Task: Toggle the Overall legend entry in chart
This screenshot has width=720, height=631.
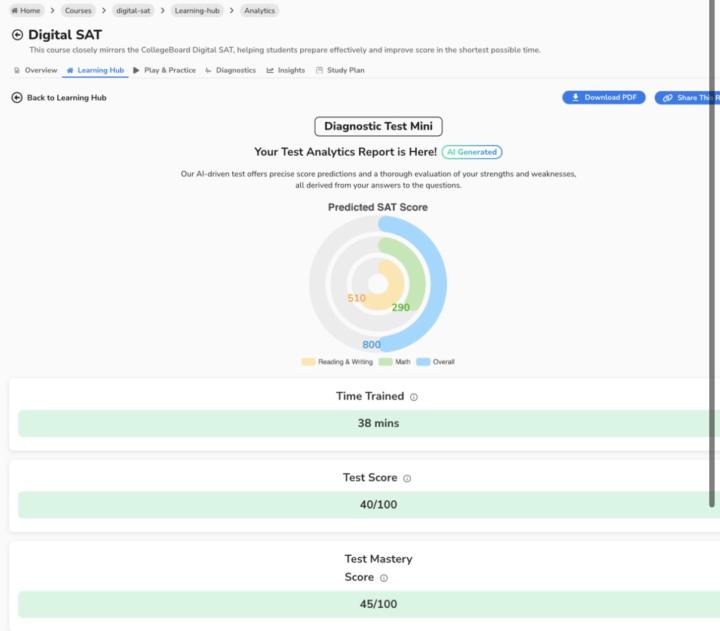Action: [435, 362]
